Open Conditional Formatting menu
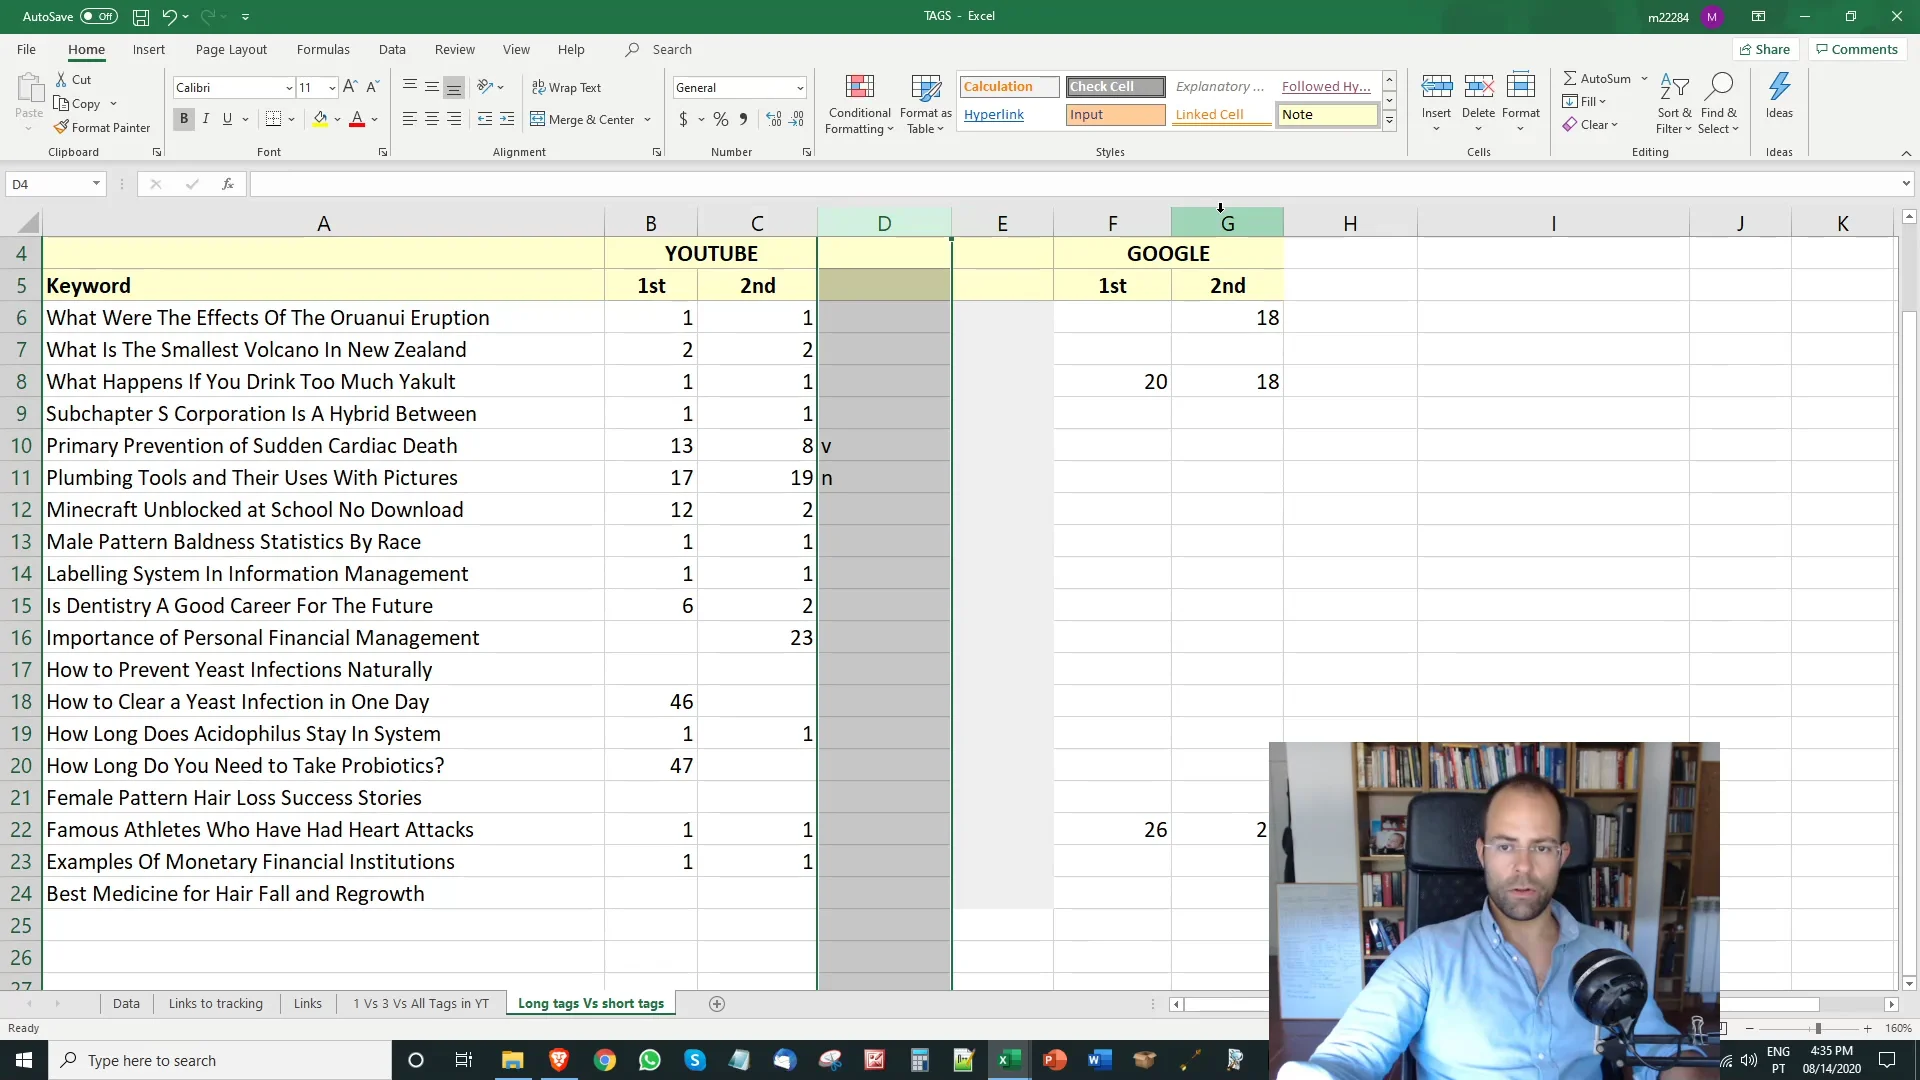Viewport: 1920px width, 1080px height. [859, 104]
